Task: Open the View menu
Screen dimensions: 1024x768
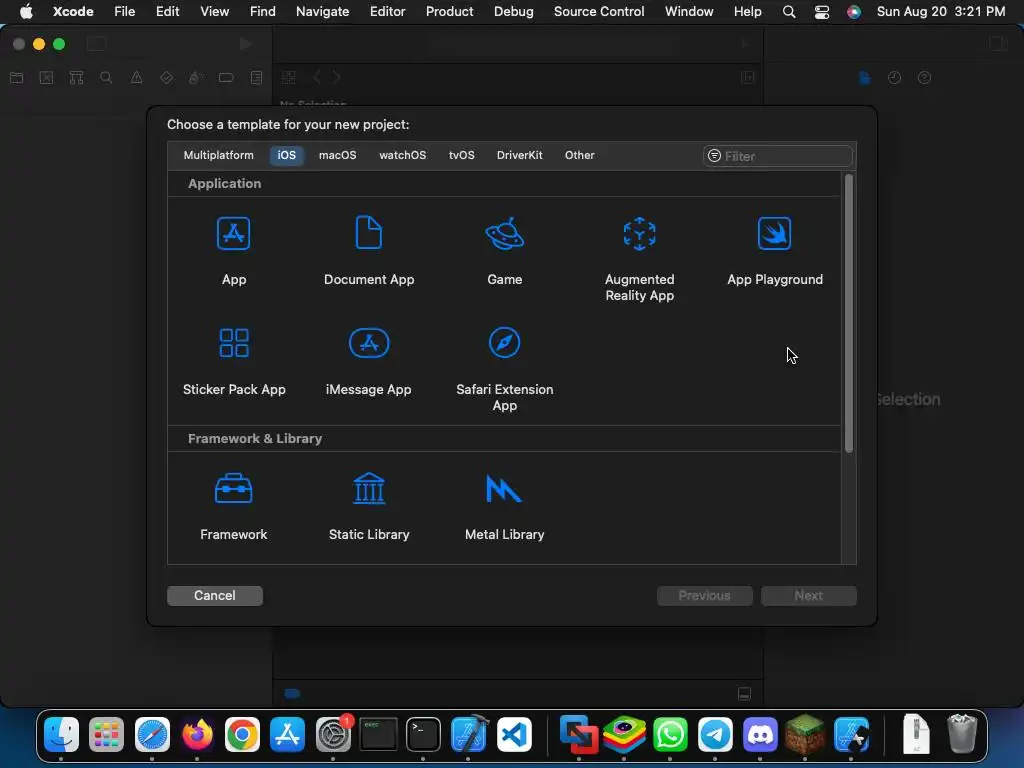Action: click(x=214, y=12)
